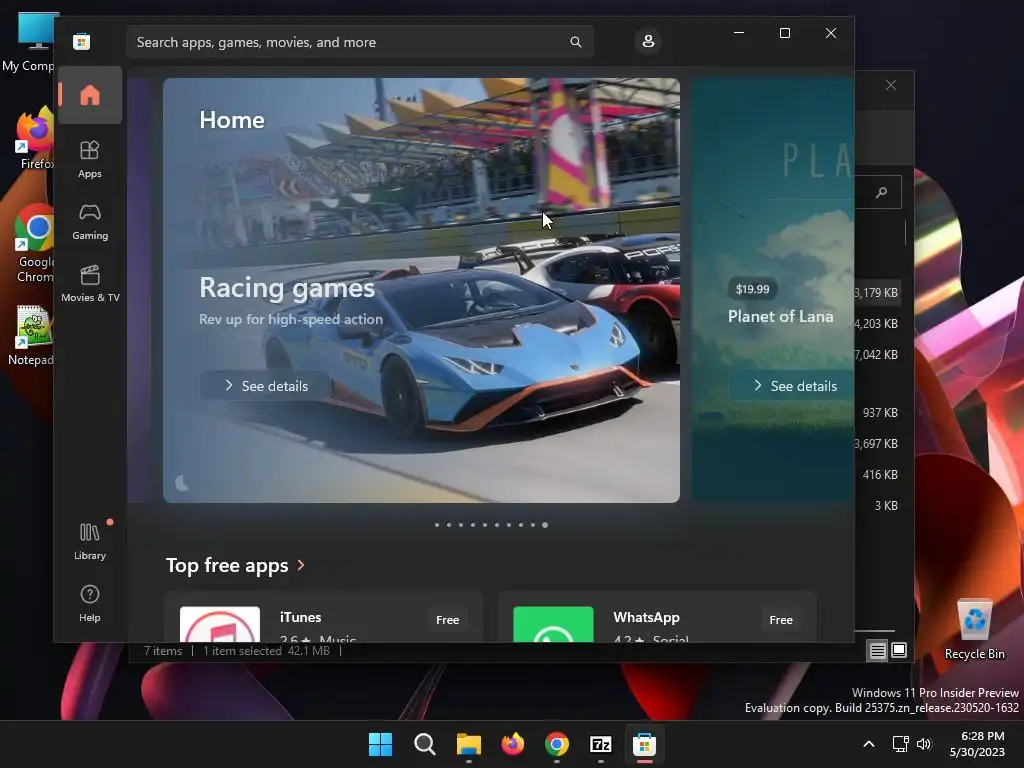Click '1 item selected' status text
The height and width of the screenshot is (768, 1024).
point(242,650)
